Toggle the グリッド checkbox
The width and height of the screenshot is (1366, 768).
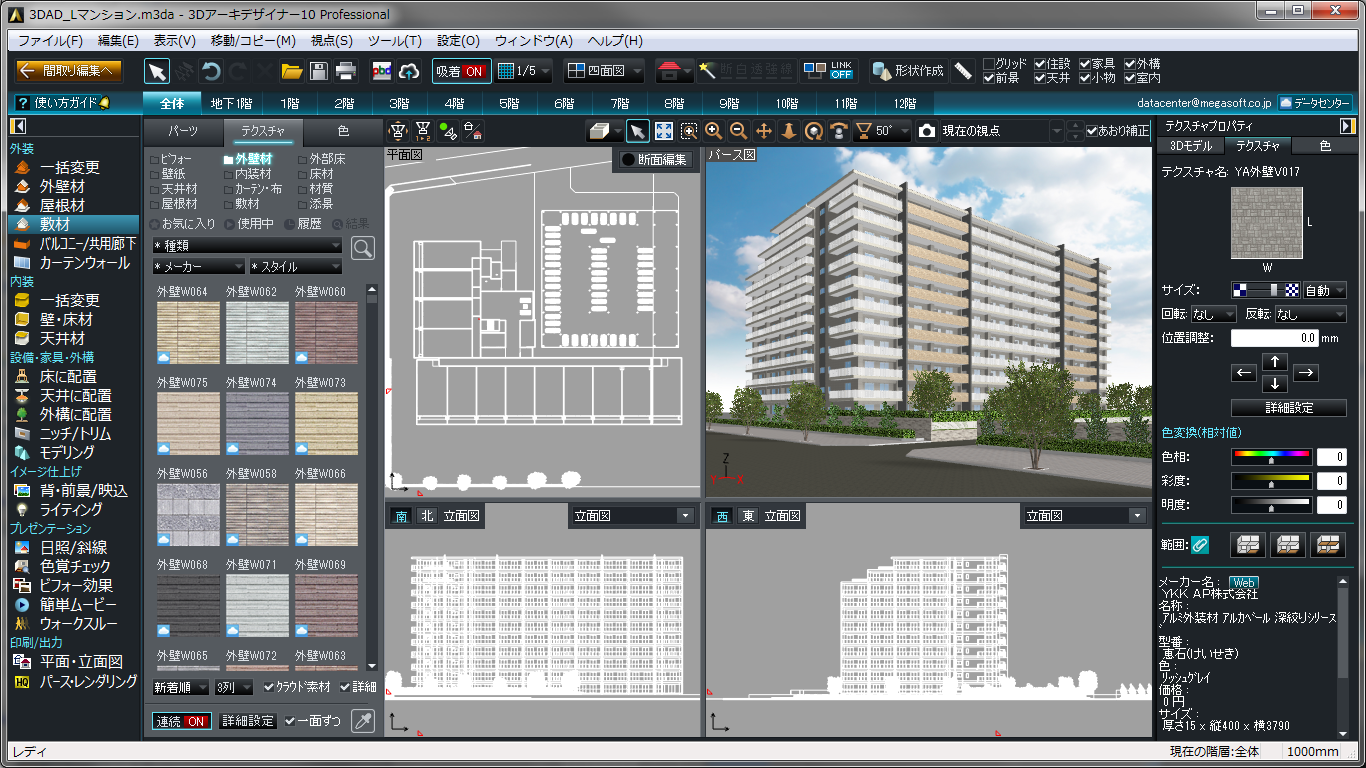(989, 64)
